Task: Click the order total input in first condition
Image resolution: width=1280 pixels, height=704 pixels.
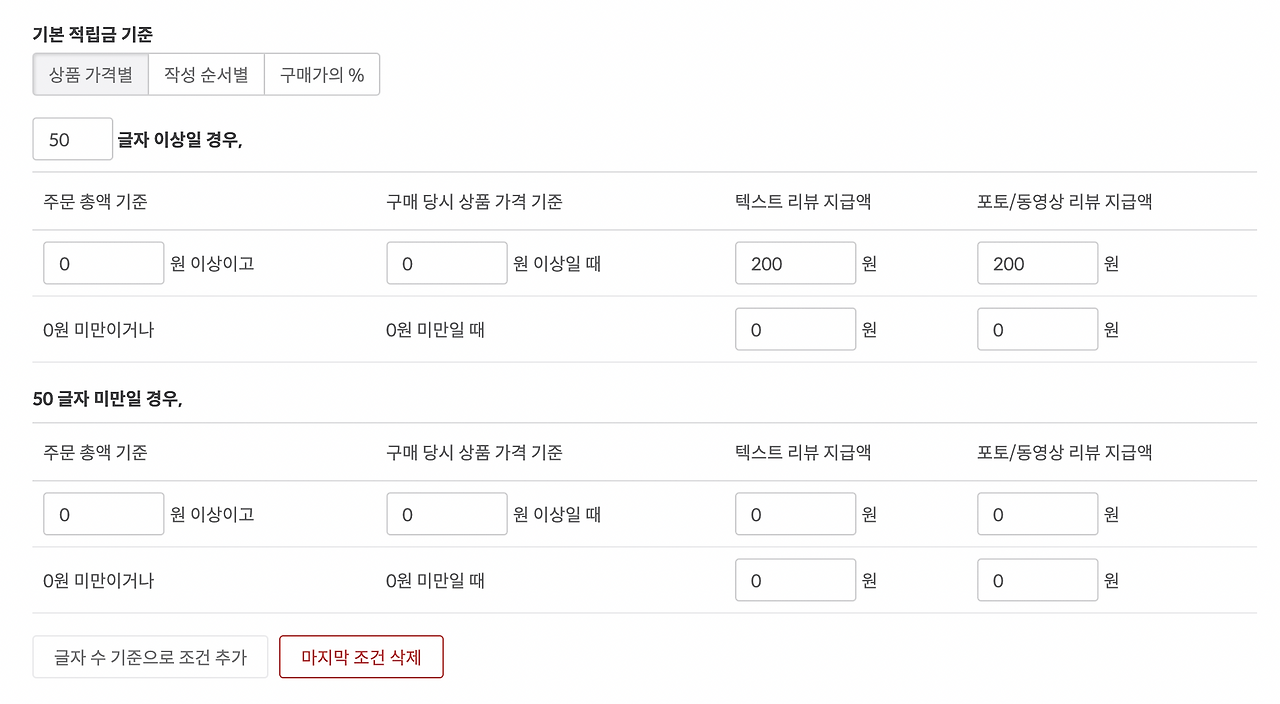Action: click(103, 262)
